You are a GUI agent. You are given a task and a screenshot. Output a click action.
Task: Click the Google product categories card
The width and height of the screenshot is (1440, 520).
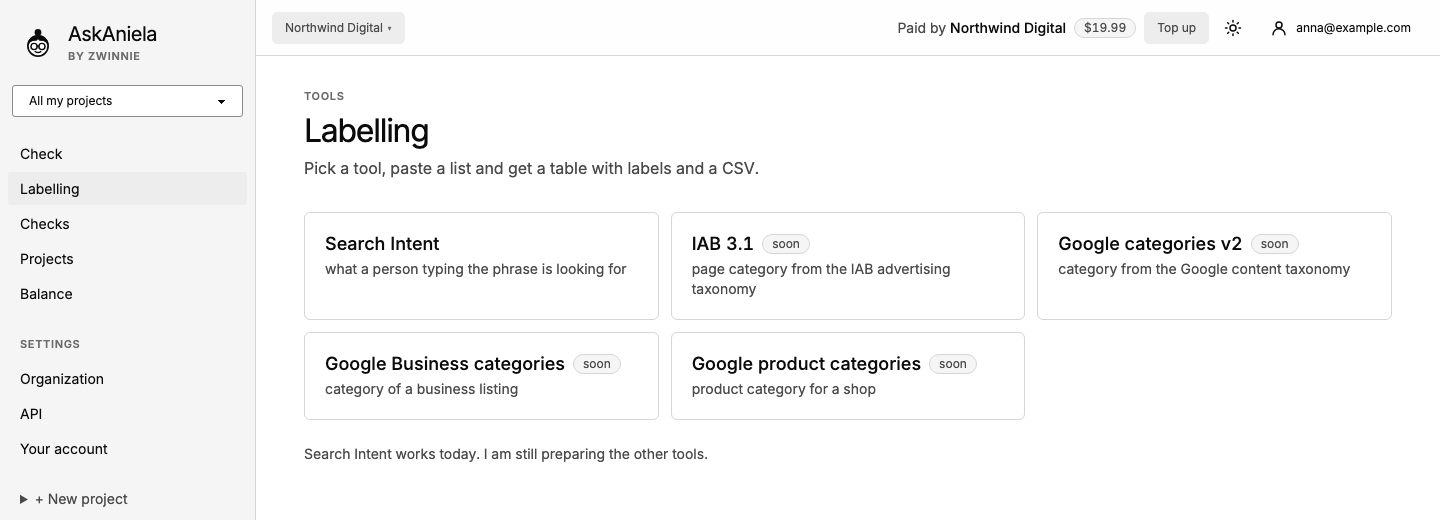click(848, 376)
